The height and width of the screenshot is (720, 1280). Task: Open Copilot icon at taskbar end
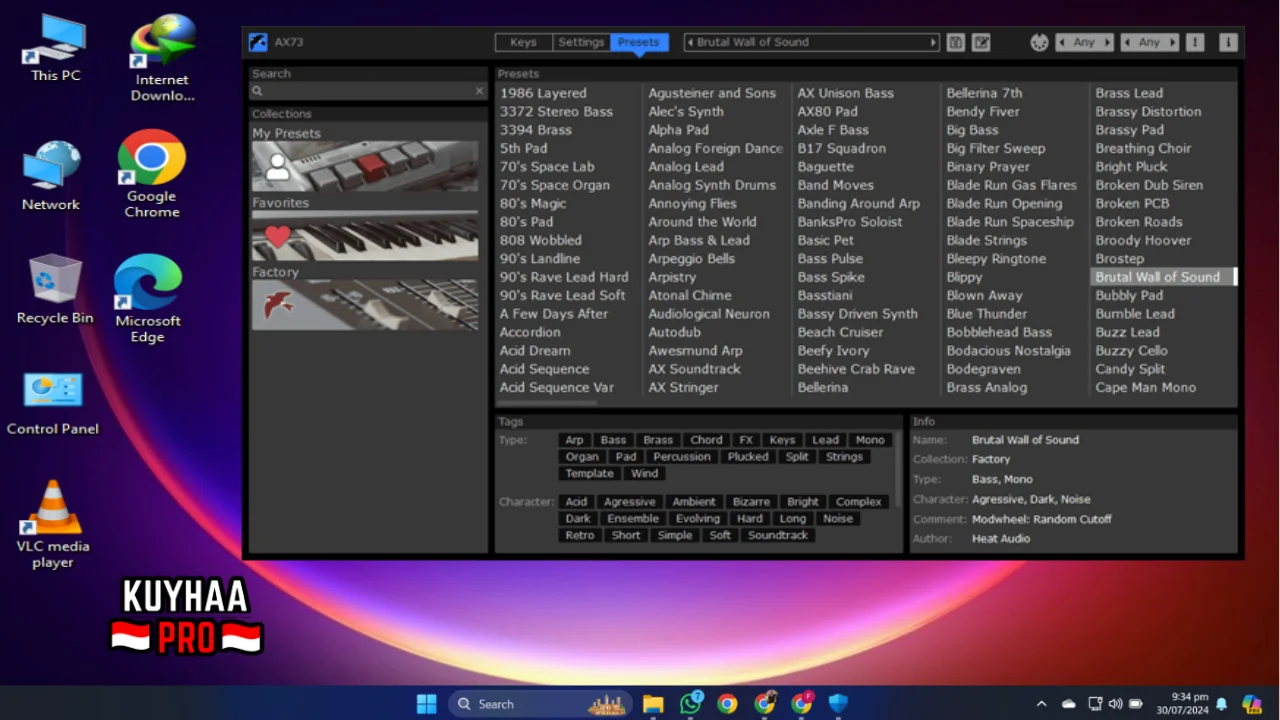pyautogui.click(x=1252, y=704)
